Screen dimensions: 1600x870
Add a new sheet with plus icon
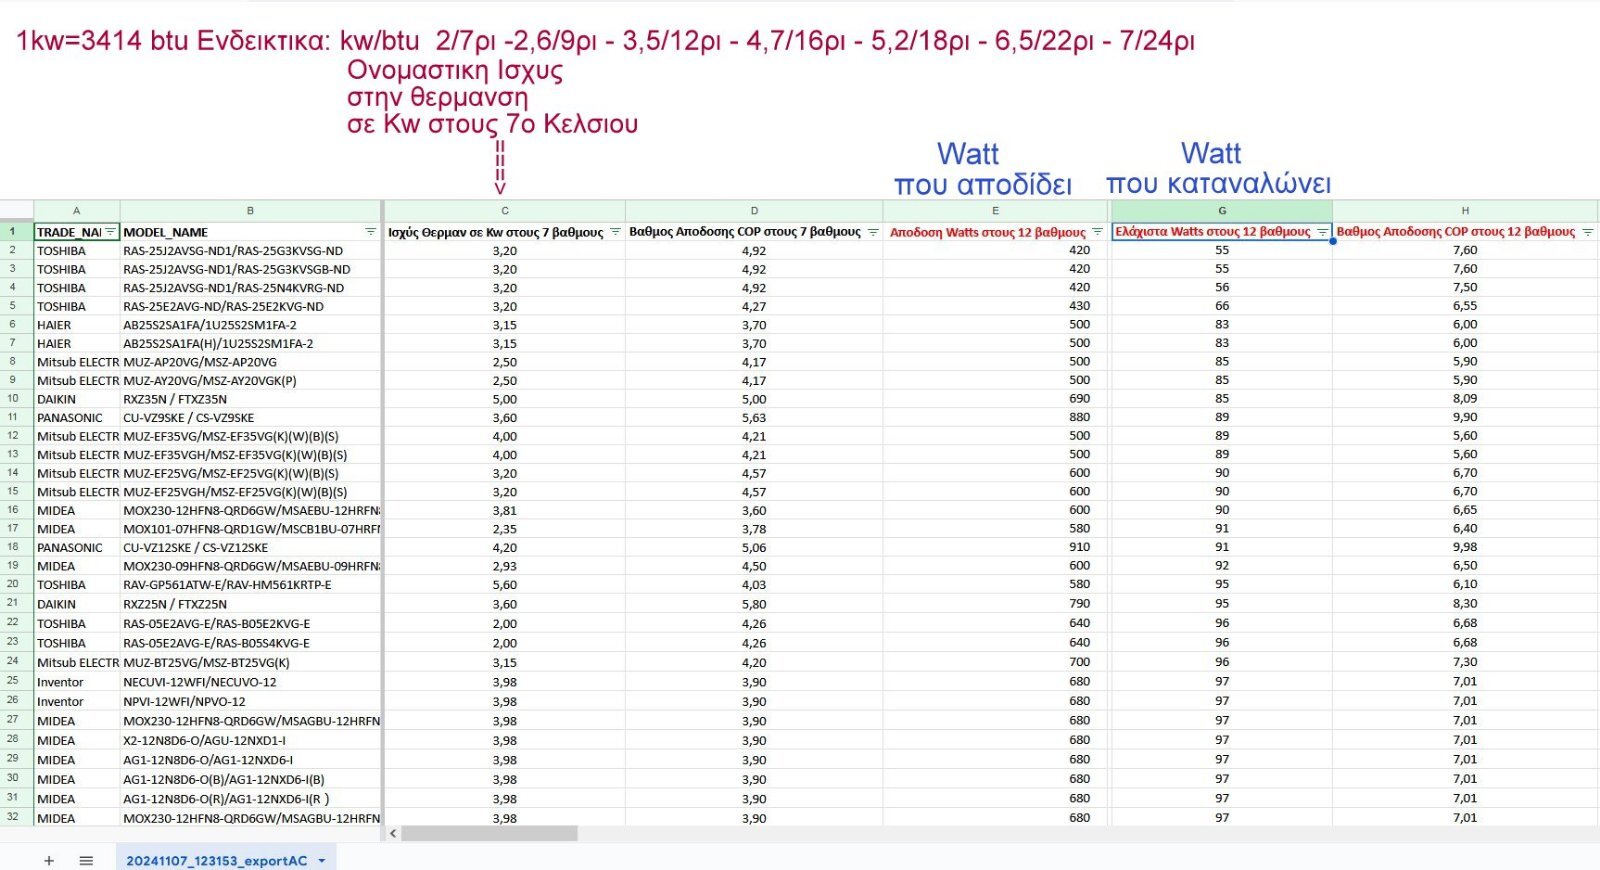pos(49,860)
